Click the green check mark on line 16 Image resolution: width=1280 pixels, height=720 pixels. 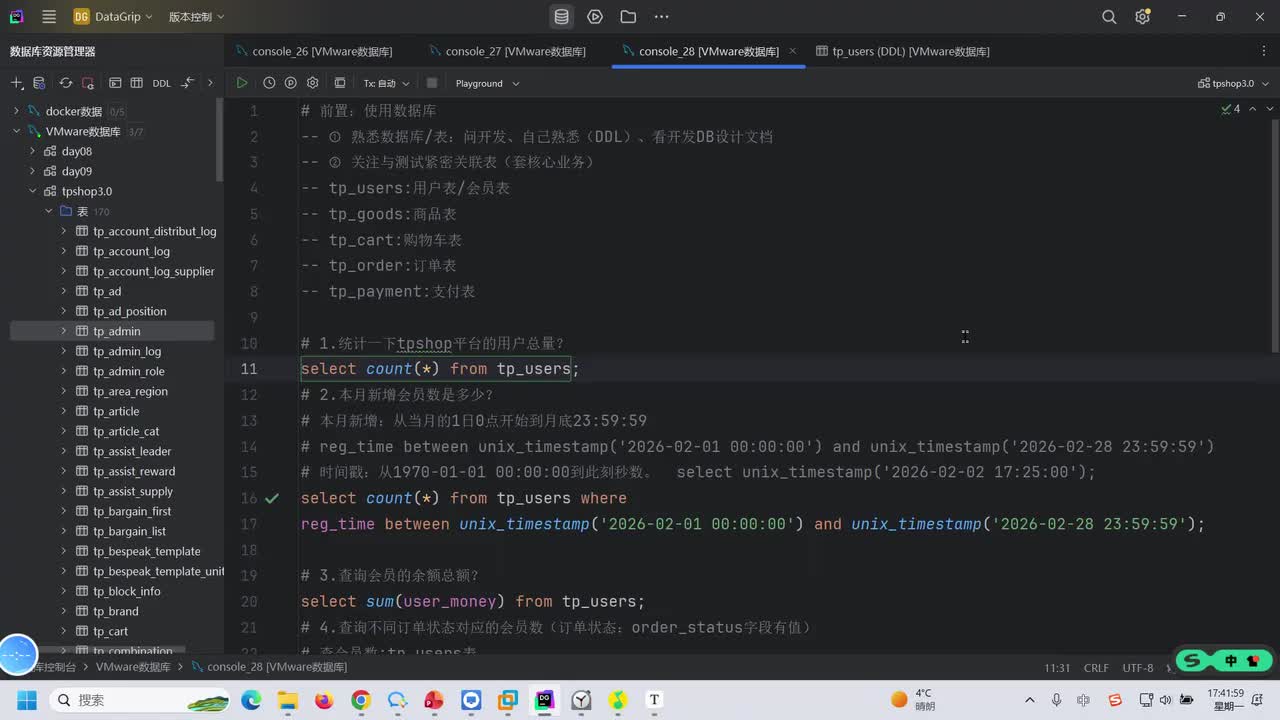pyautogui.click(x=272, y=498)
